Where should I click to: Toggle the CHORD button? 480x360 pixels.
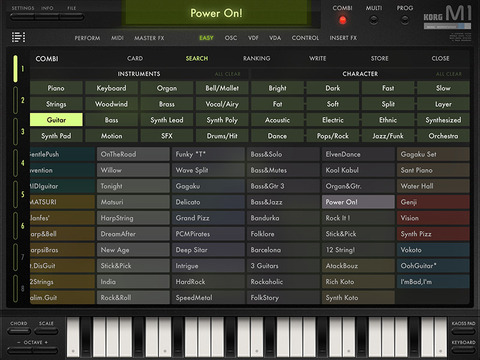[x=19, y=331]
